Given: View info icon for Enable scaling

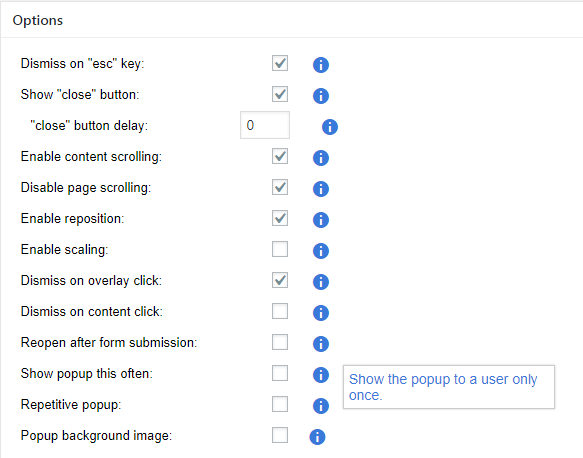Looking at the screenshot, I should click(321, 251).
